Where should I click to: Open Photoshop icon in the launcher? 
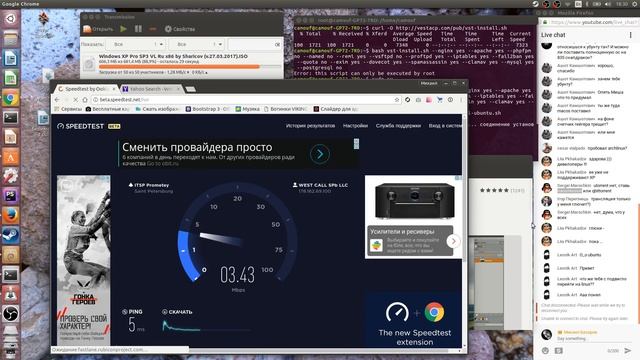pyautogui.click(x=10, y=196)
